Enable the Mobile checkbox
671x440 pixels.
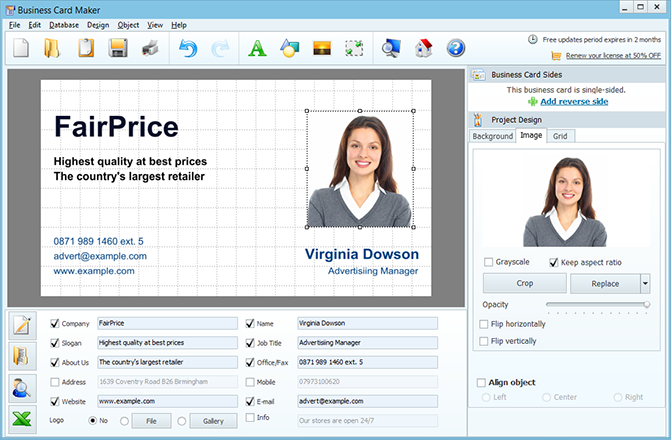[x=250, y=382]
